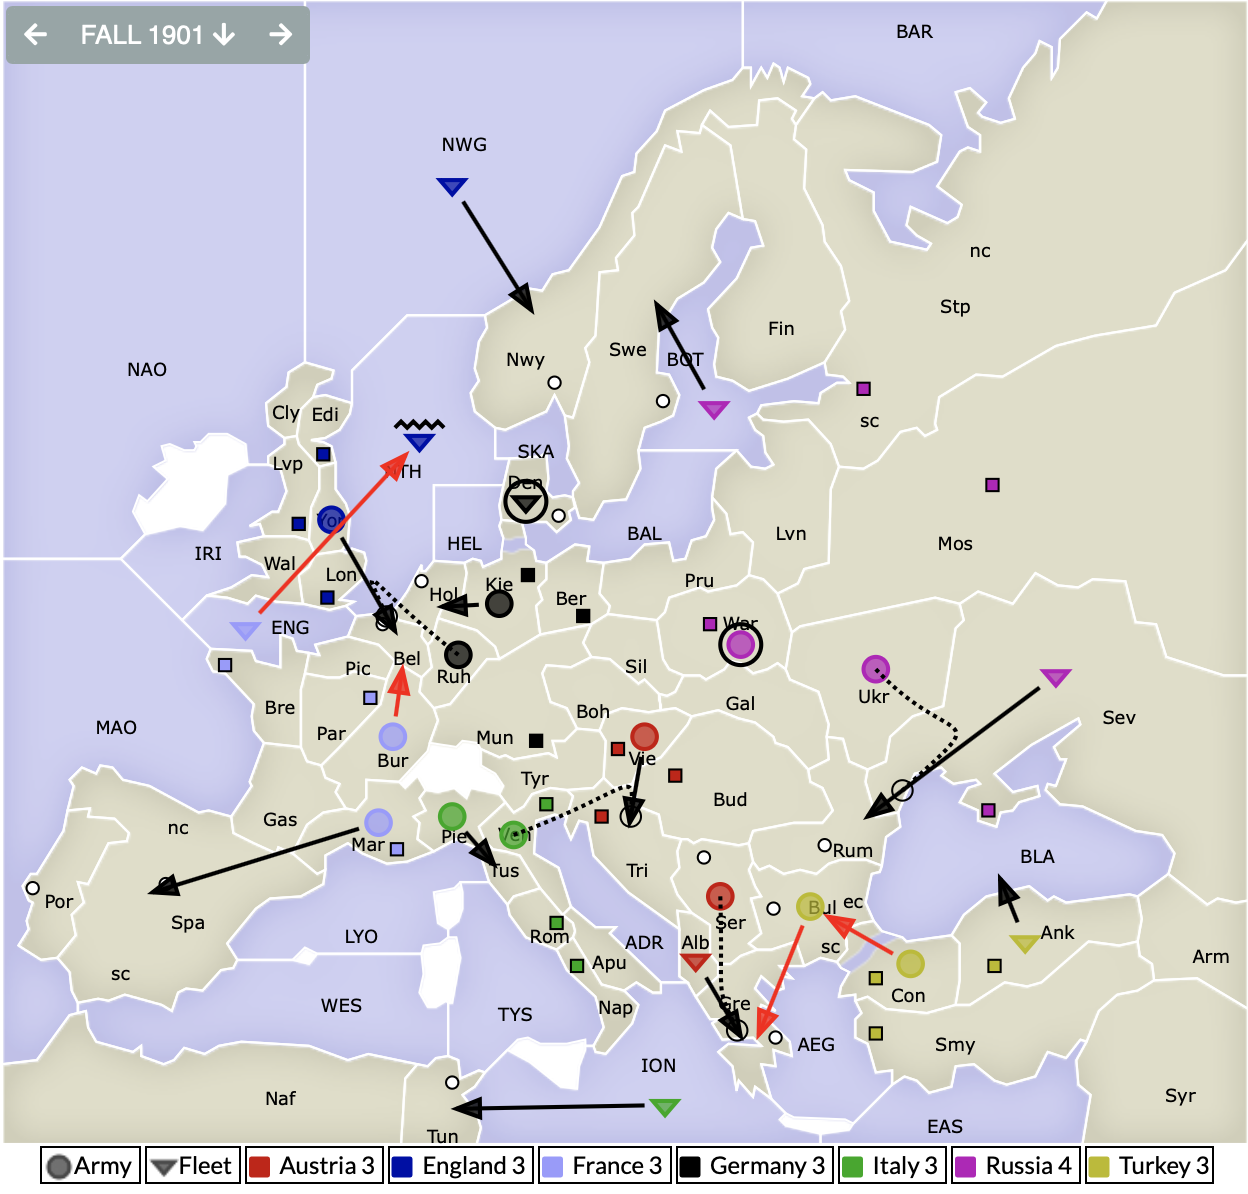Click the WES sea region label
The height and width of the screenshot is (1194, 1248).
tap(341, 1006)
